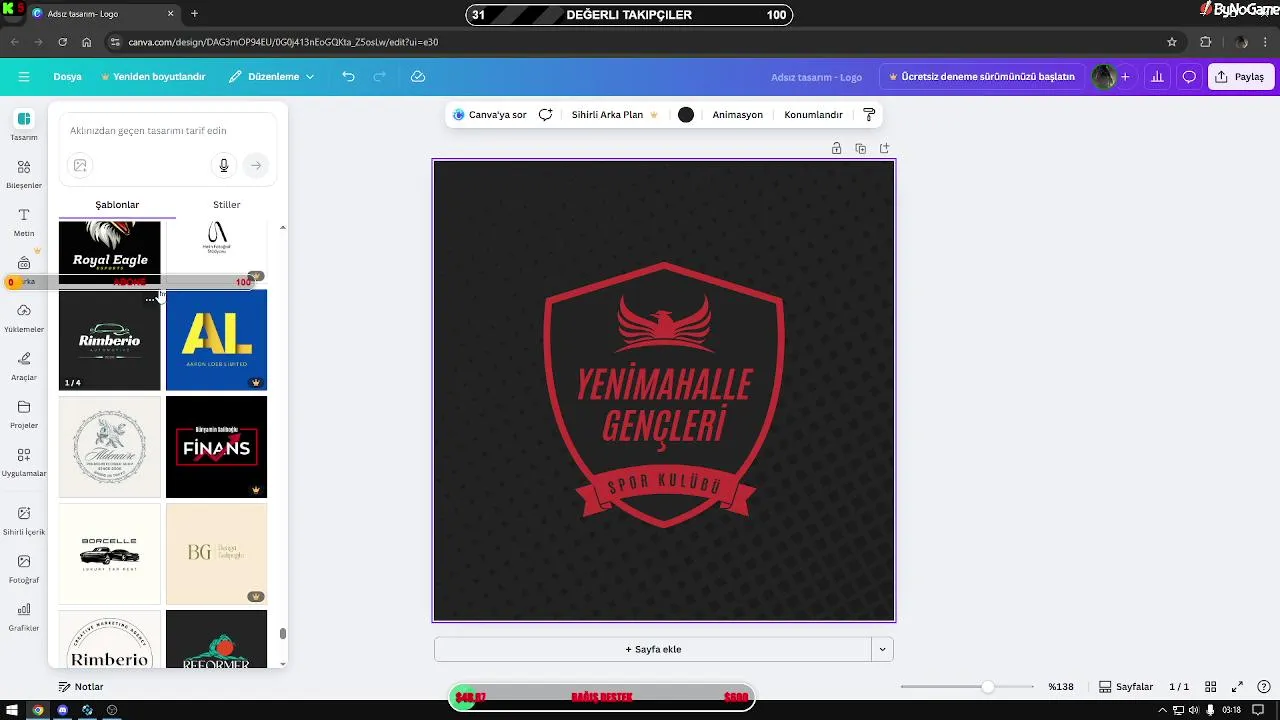The width and height of the screenshot is (1280, 720).
Task: Open the Bileşenler sidebar panel
Action: click(x=24, y=174)
